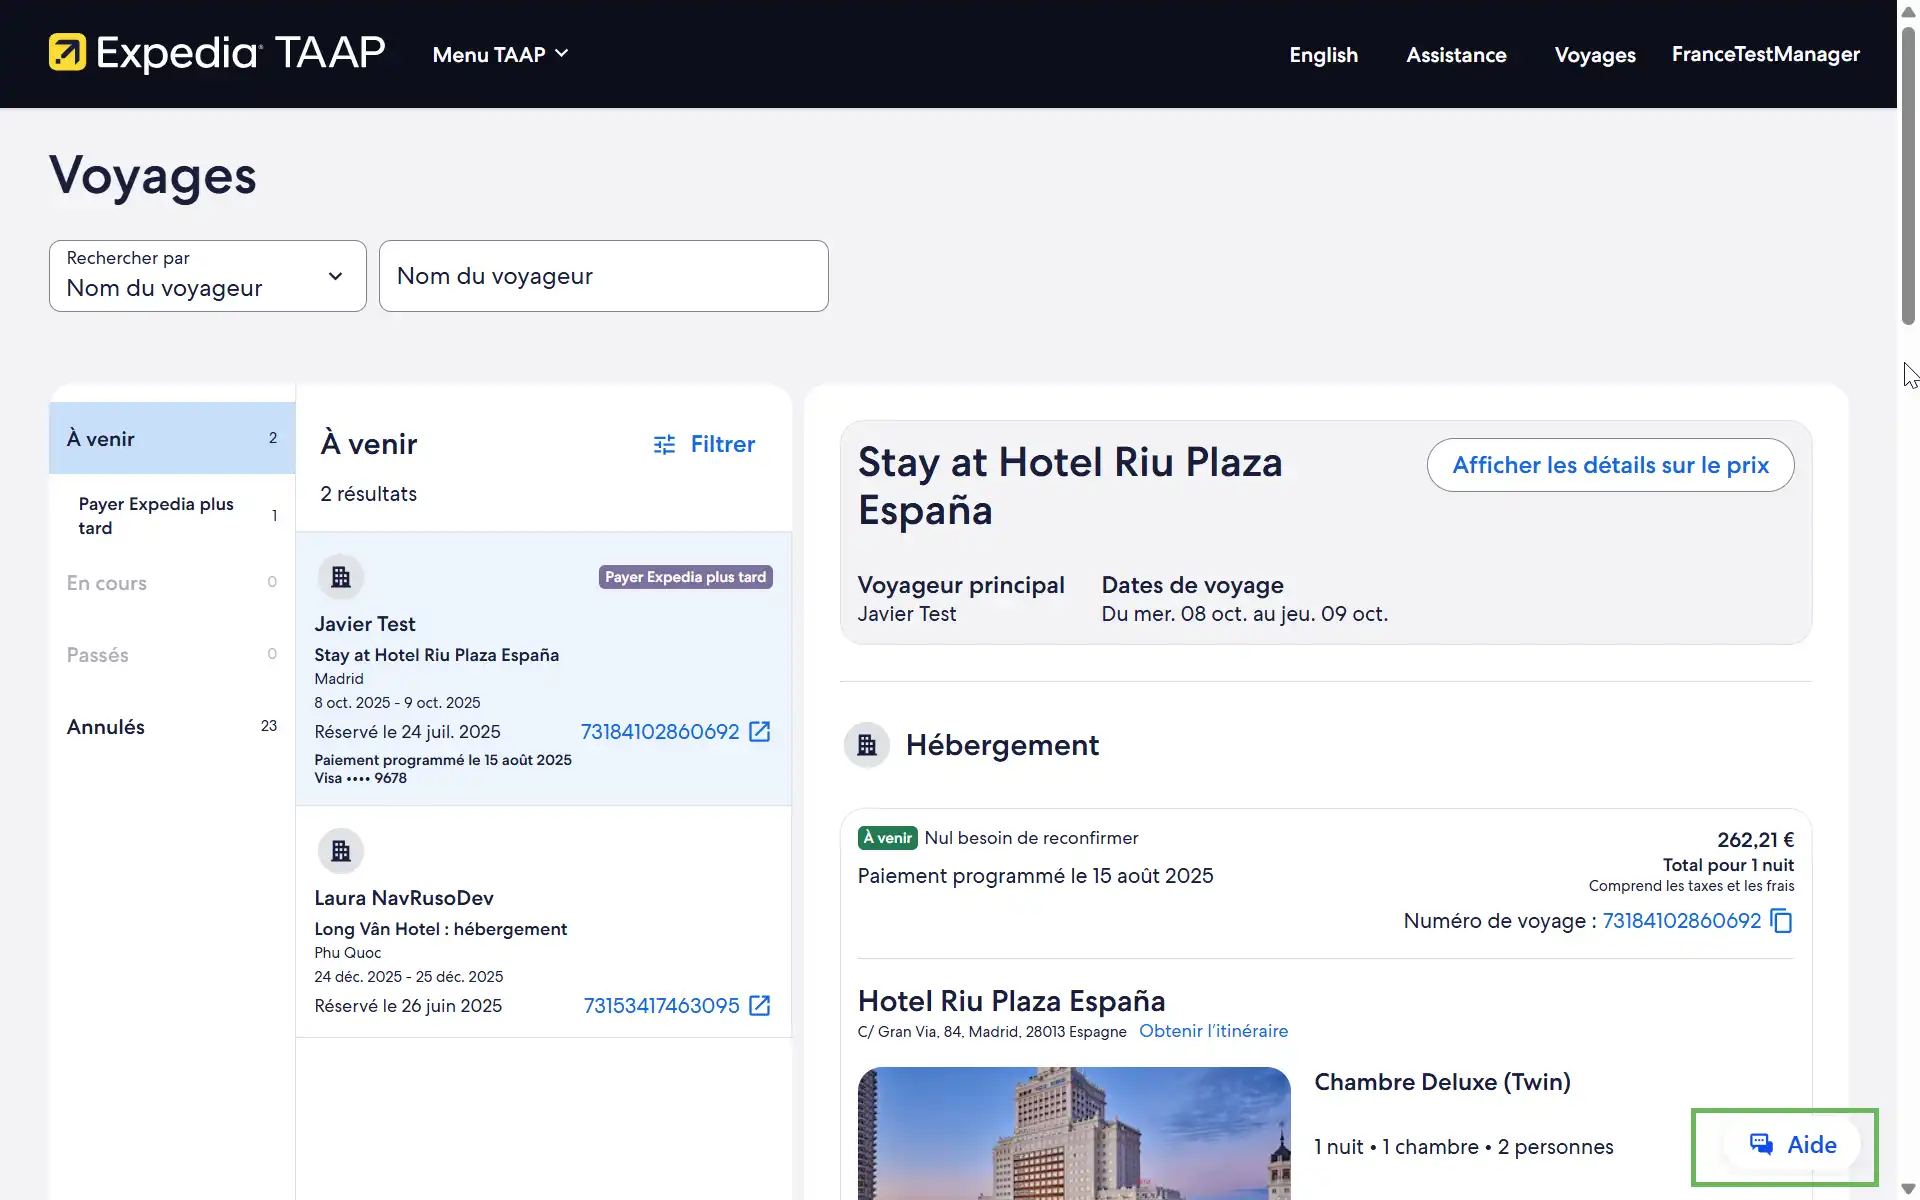Select the À venir tab
The height and width of the screenshot is (1200, 1920).
(x=172, y=438)
